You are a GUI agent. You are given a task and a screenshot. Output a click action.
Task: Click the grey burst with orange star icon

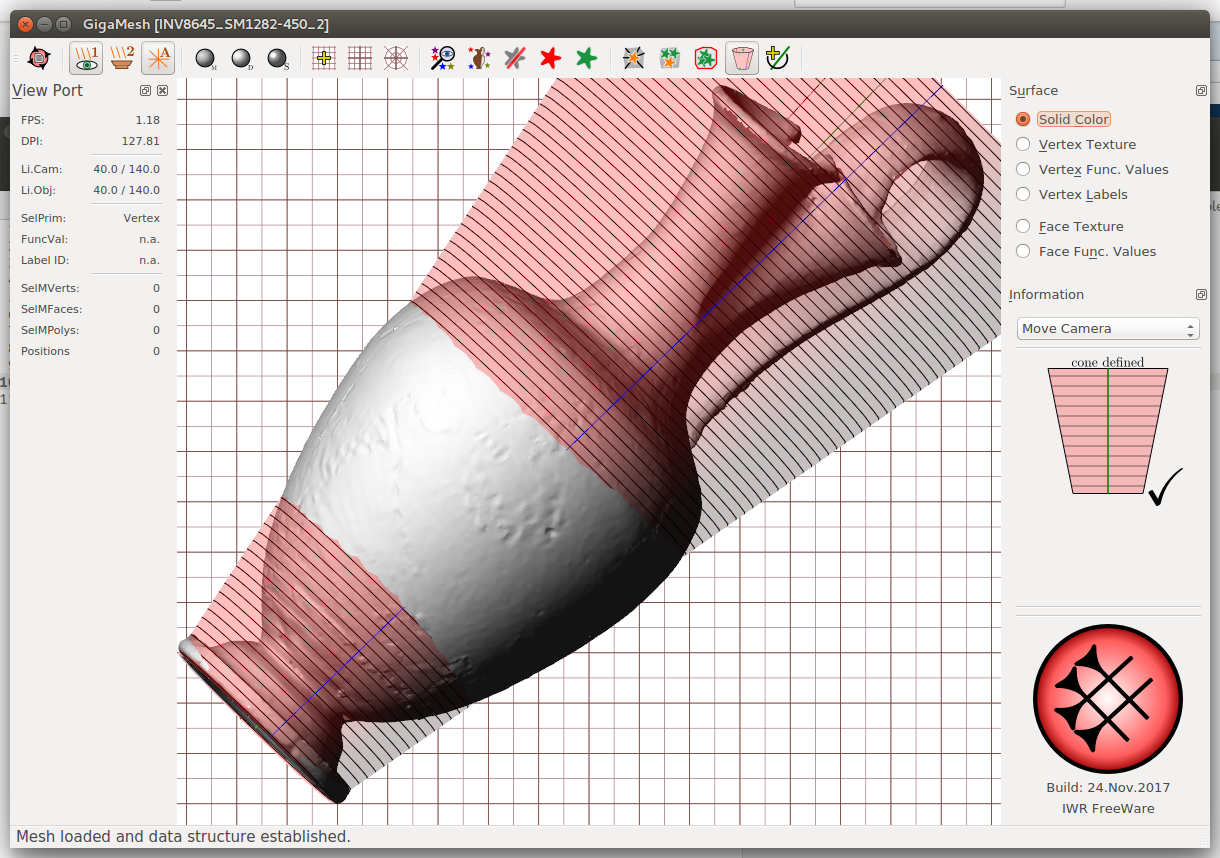(x=633, y=59)
